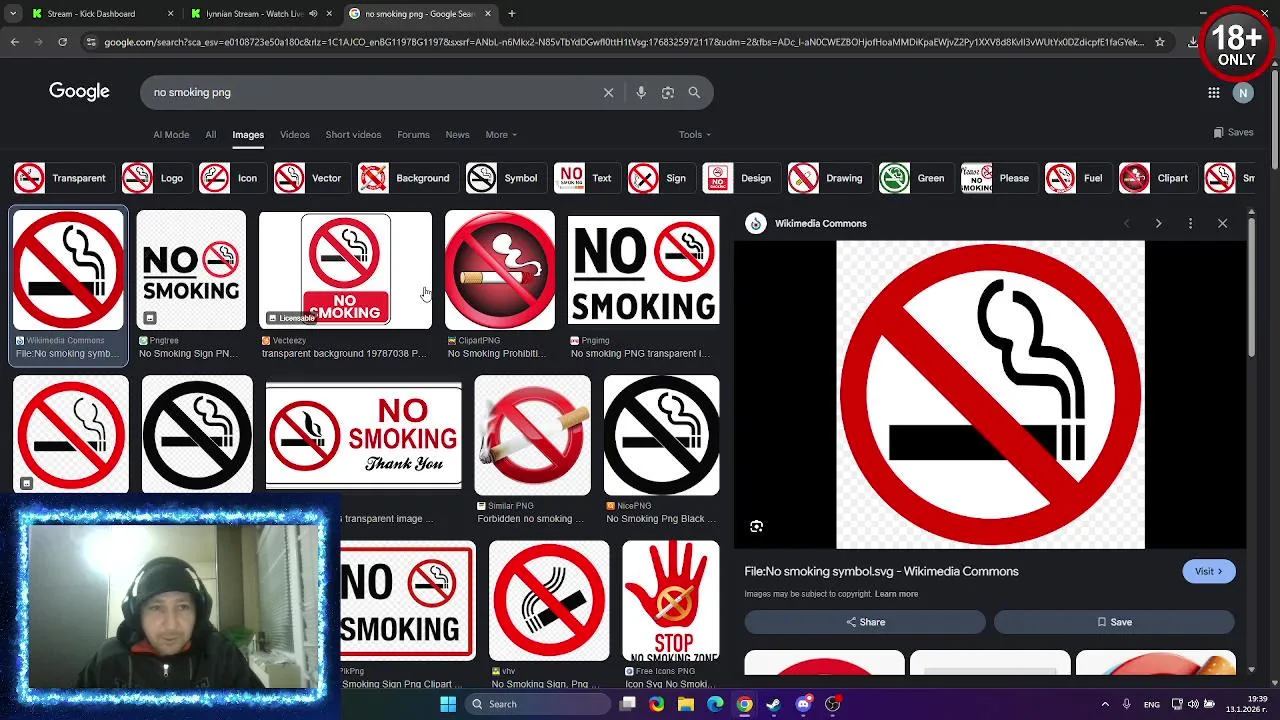Open File:No smoking symbol.svg title link
1280x720 pixels.
[x=881, y=571]
